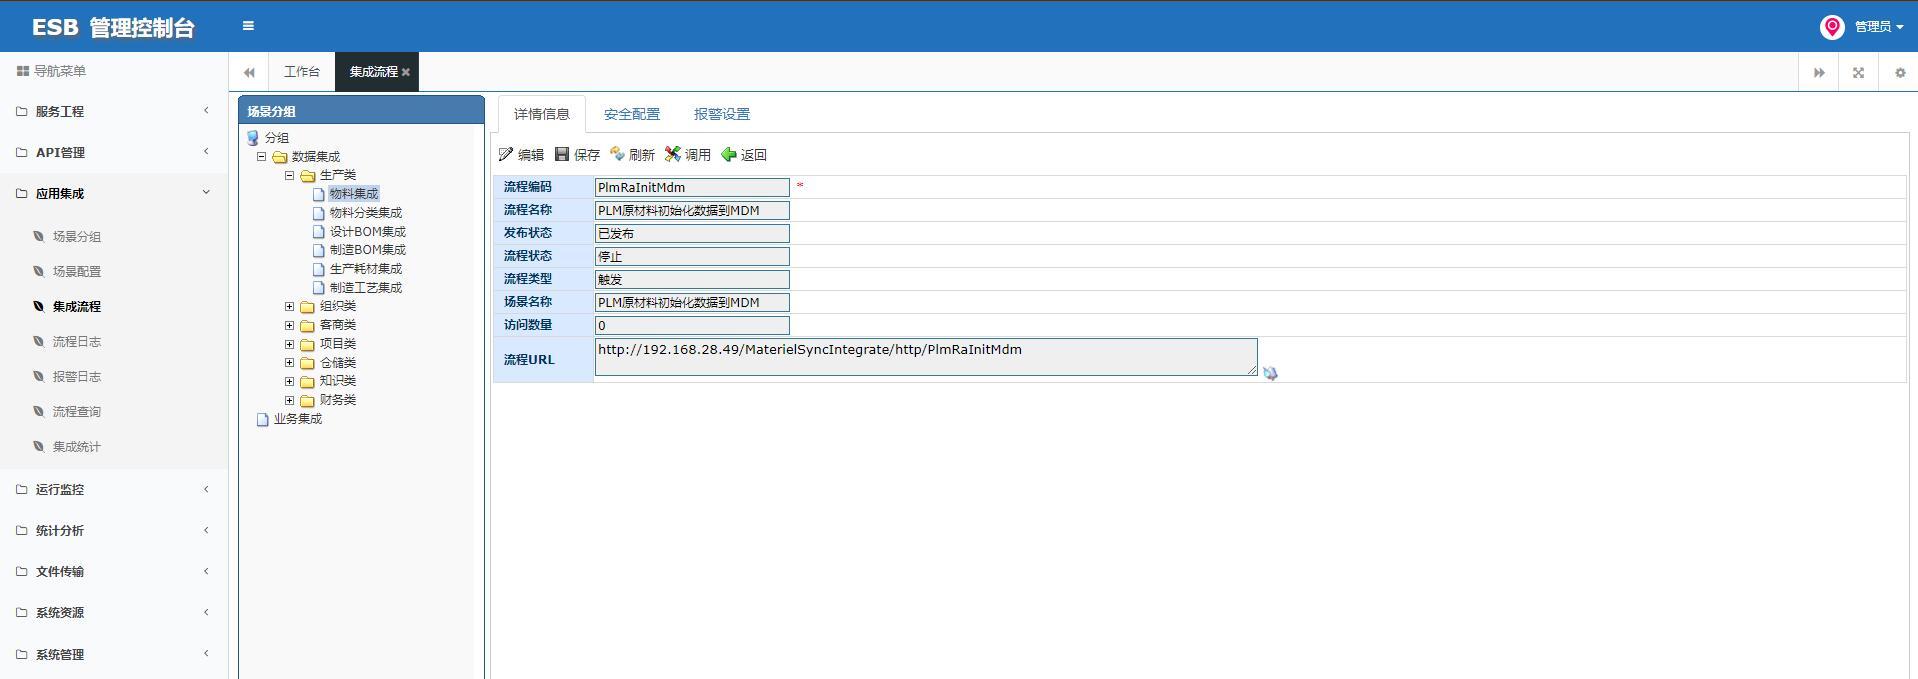Collapse the 生产类 tree node
Image resolution: width=1918 pixels, height=679 pixels.
pyautogui.click(x=290, y=175)
